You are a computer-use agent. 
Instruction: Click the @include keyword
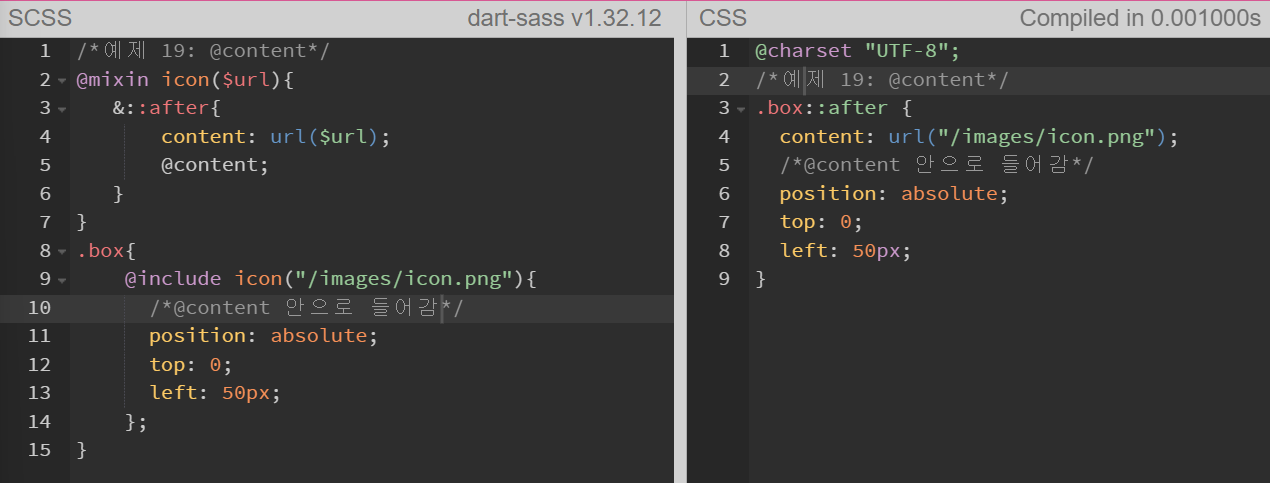pyautogui.click(x=173, y=279)
